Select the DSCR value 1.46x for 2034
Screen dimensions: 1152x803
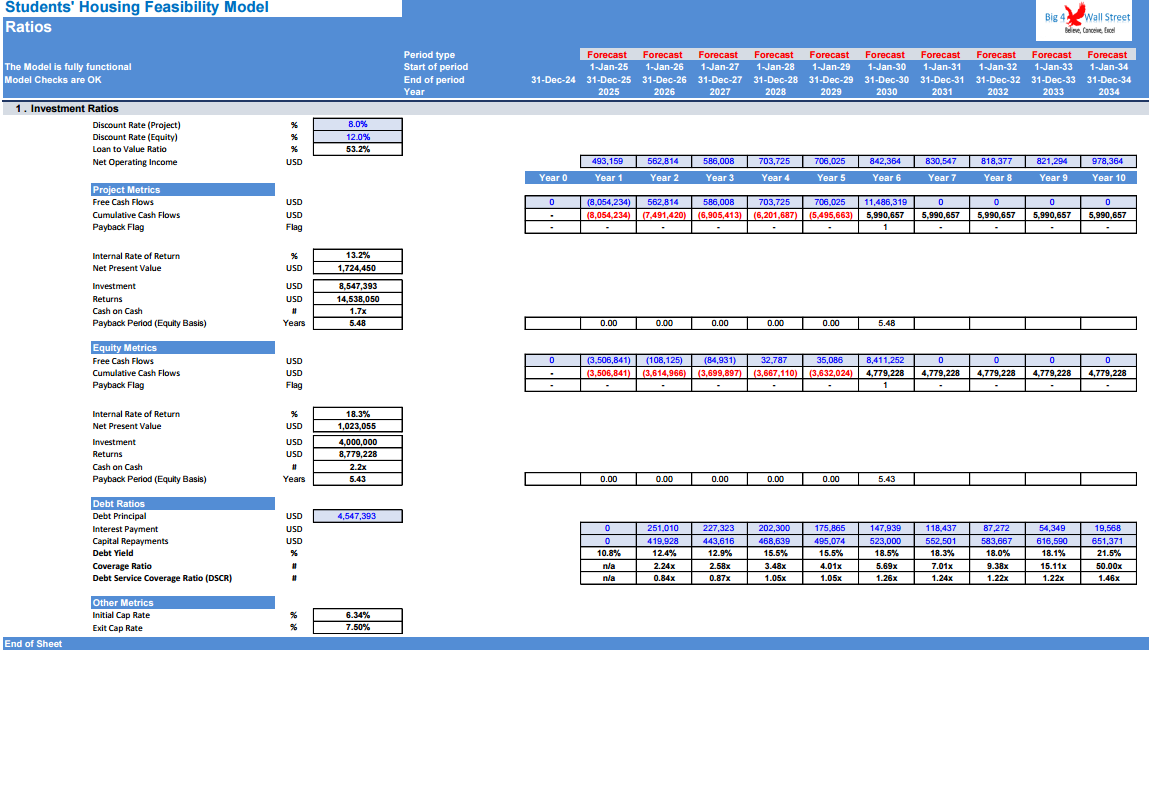1108,578
